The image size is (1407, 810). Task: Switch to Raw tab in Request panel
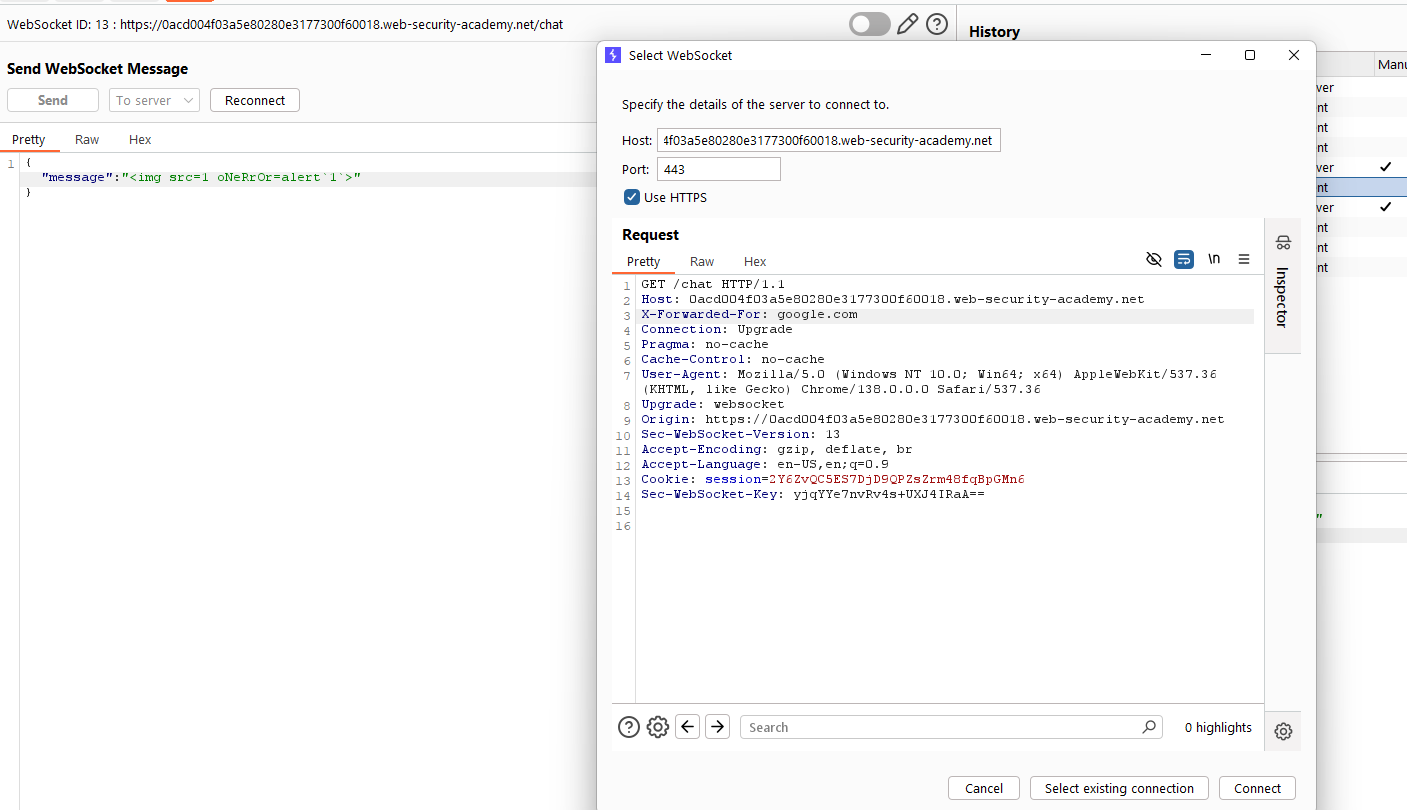[702, 261]
